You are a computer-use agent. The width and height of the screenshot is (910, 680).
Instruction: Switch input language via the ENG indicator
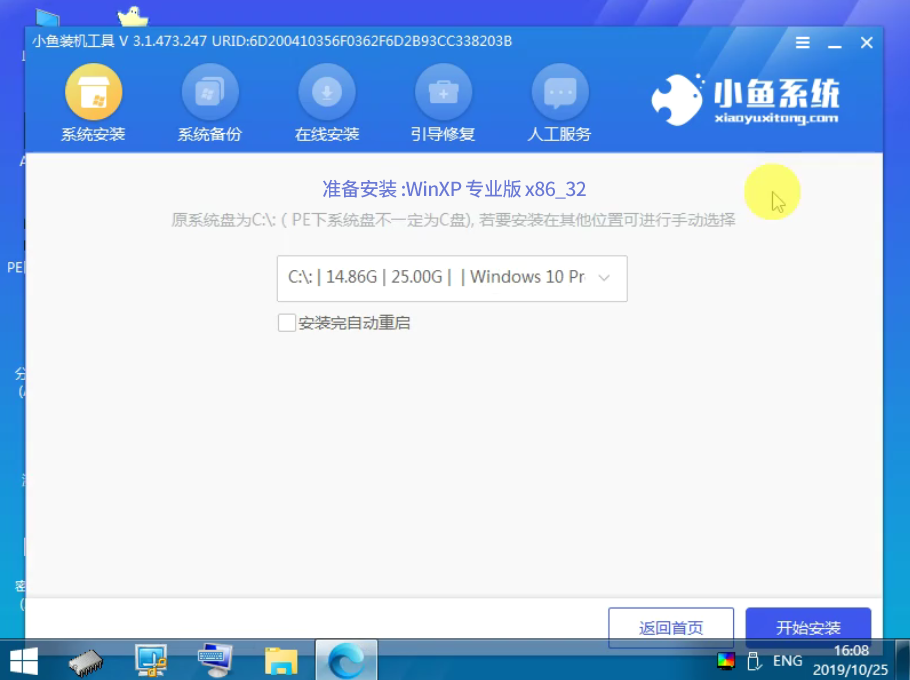click(786, 660)
